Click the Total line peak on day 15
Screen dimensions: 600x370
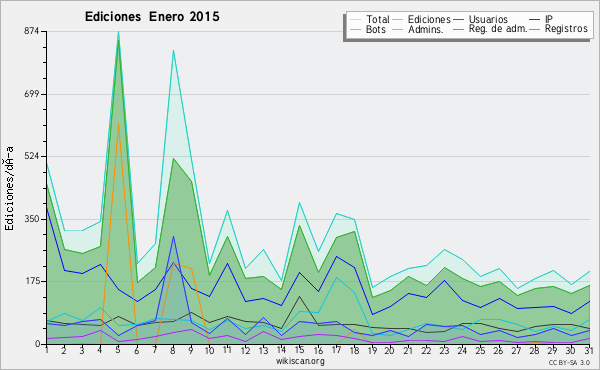pos(300,202)
